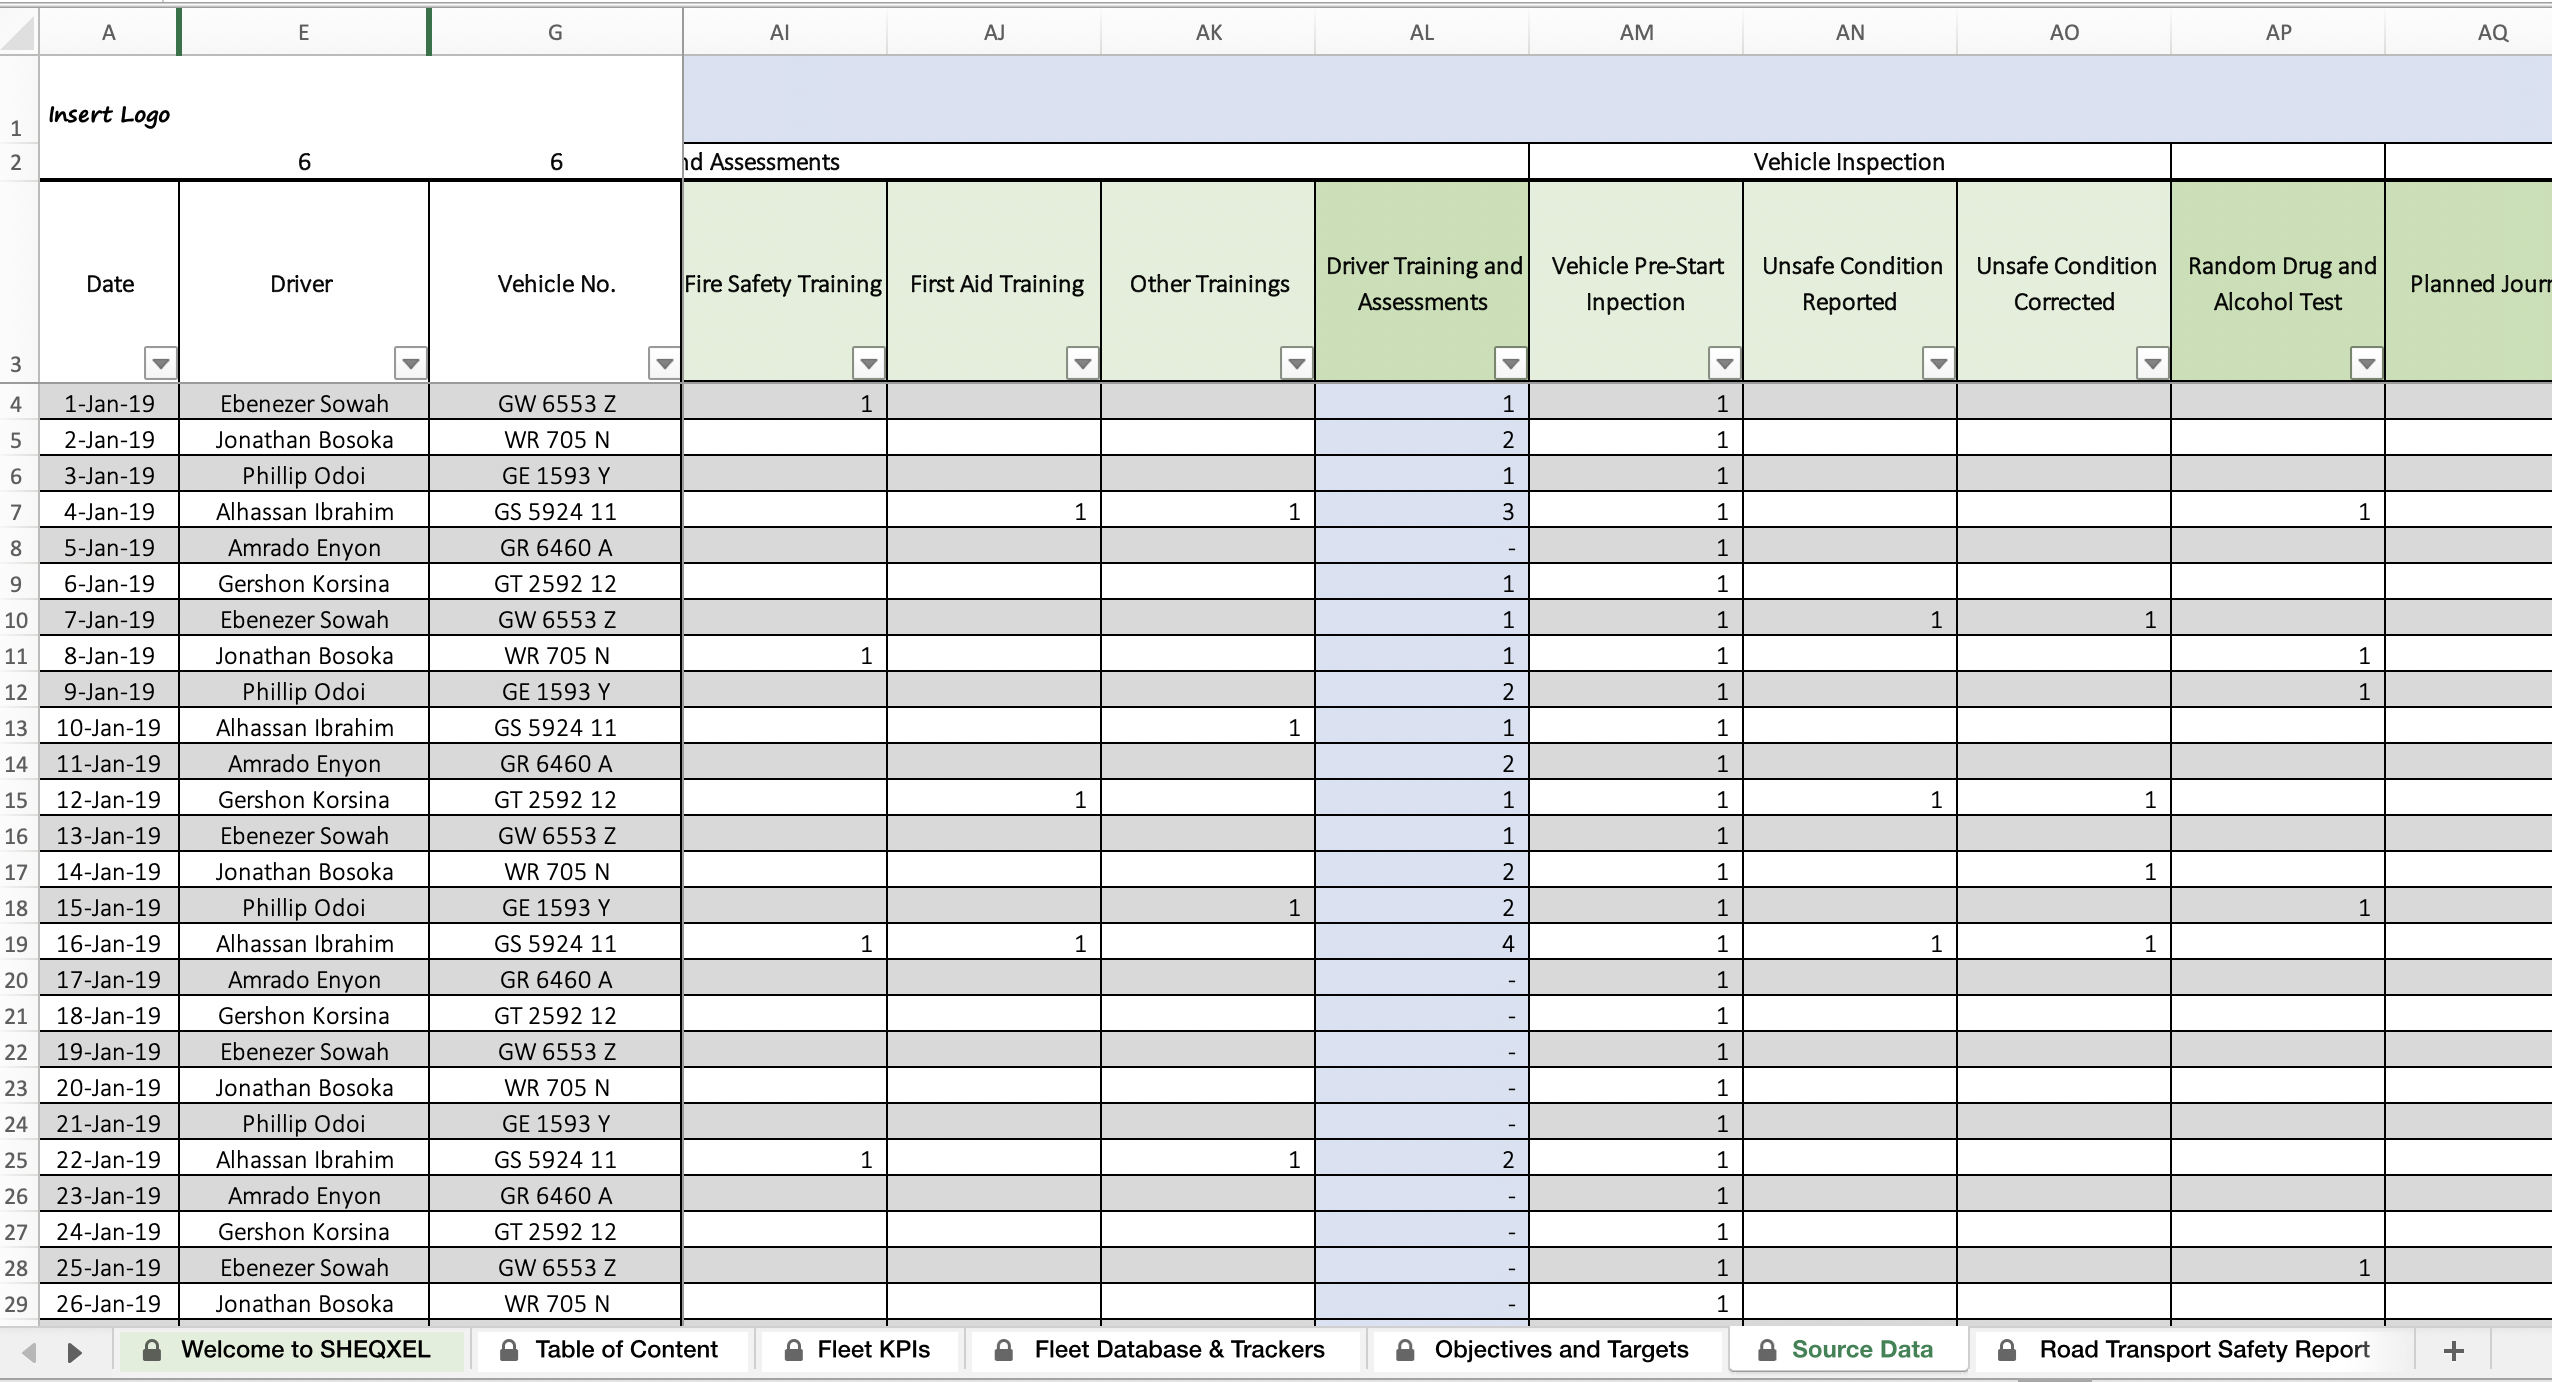Click Unsafe Condition Corrected value in row 17
Image resolution: width=2552 pixels, height=1382 pixels.
click(2064, 871)
